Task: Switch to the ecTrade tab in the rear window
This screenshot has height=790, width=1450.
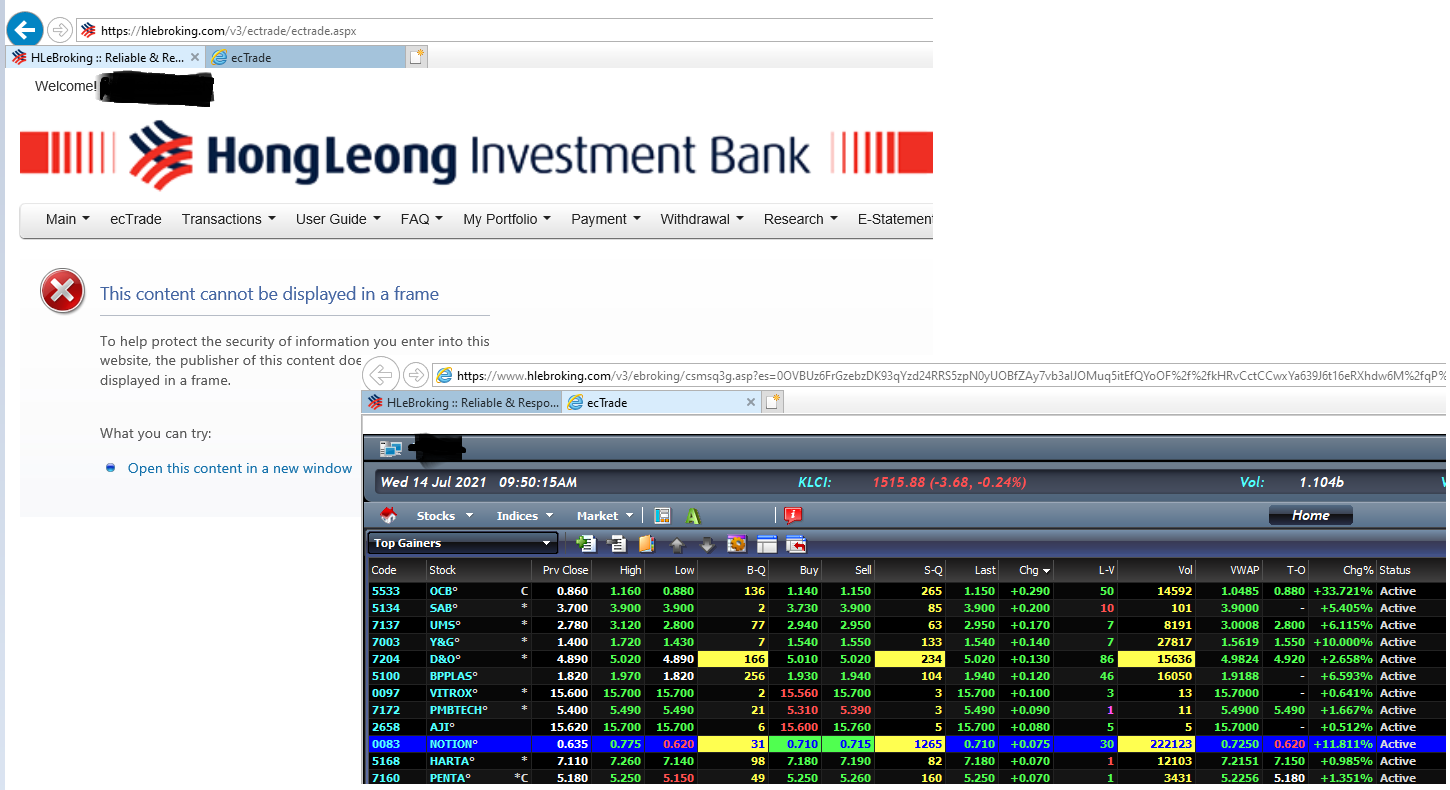Action: click(x=306, y=57)
